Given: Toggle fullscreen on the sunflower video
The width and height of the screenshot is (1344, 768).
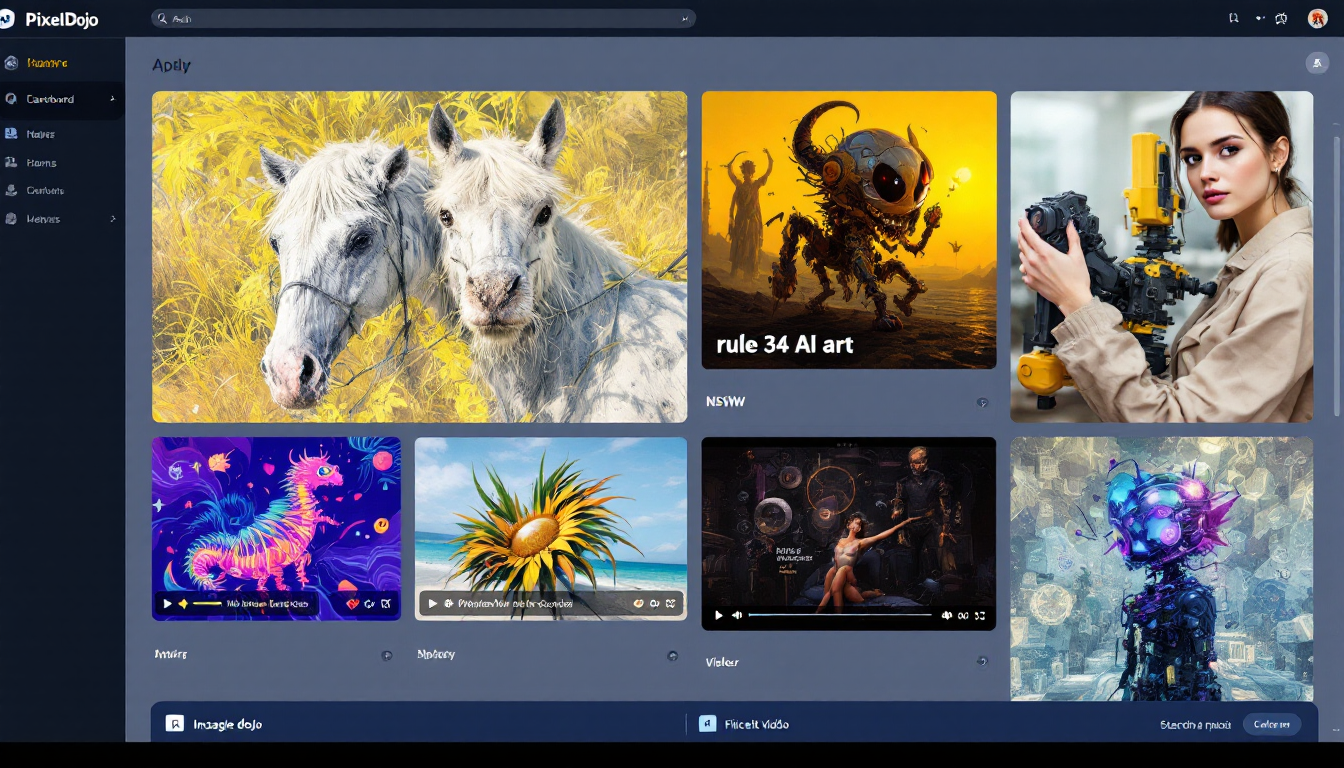Looking at the screenshot, I should [672, 604].
